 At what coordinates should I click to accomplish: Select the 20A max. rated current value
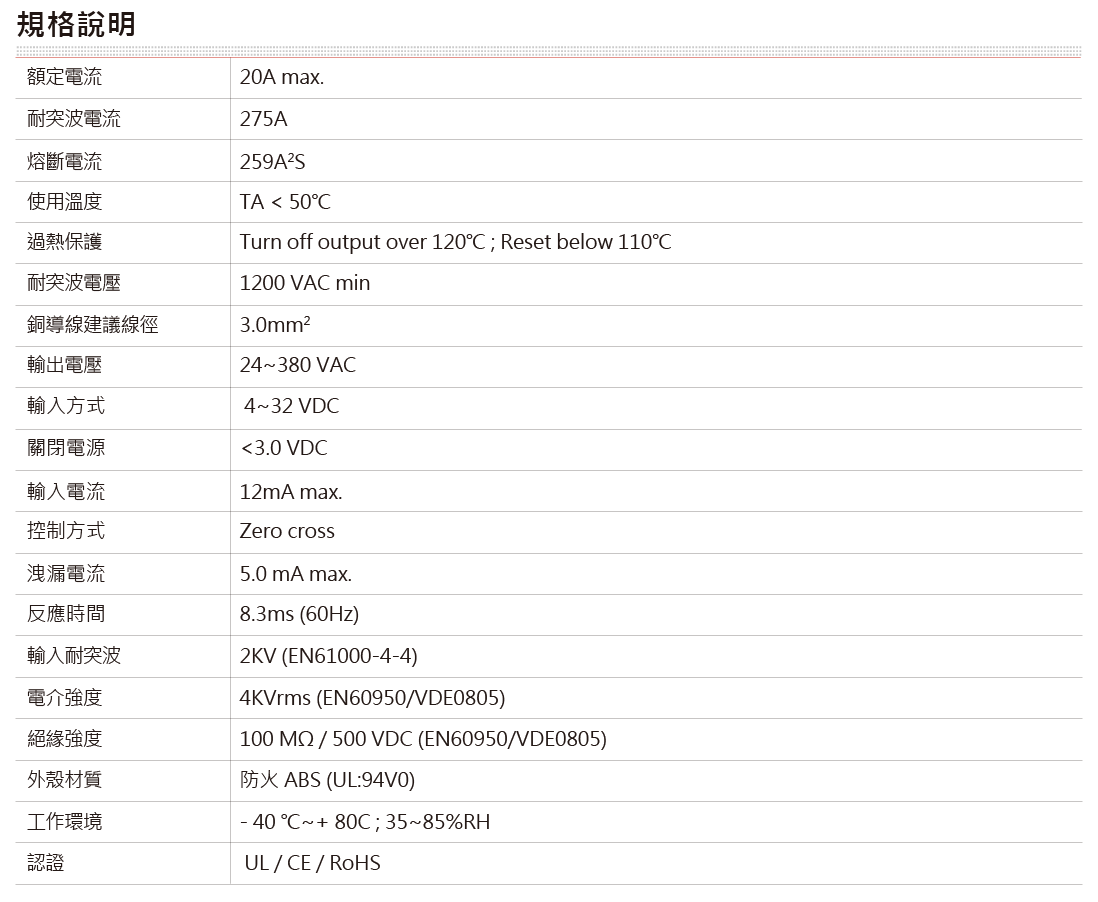[x=282, y=78]
